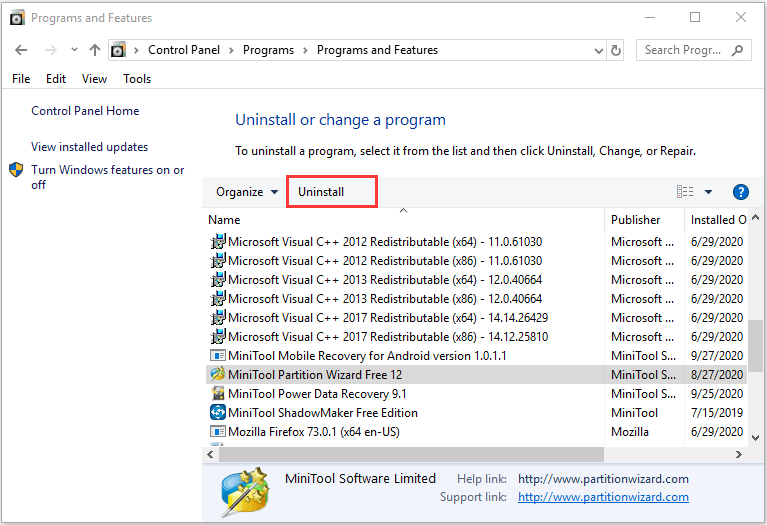Click the vertical scrollbar thumb

(755, 346)
